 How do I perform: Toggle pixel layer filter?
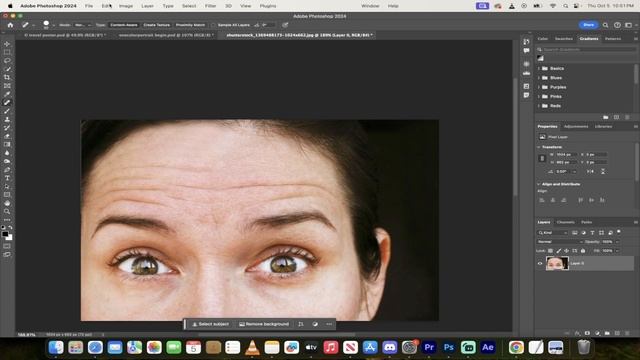(575, 233)
